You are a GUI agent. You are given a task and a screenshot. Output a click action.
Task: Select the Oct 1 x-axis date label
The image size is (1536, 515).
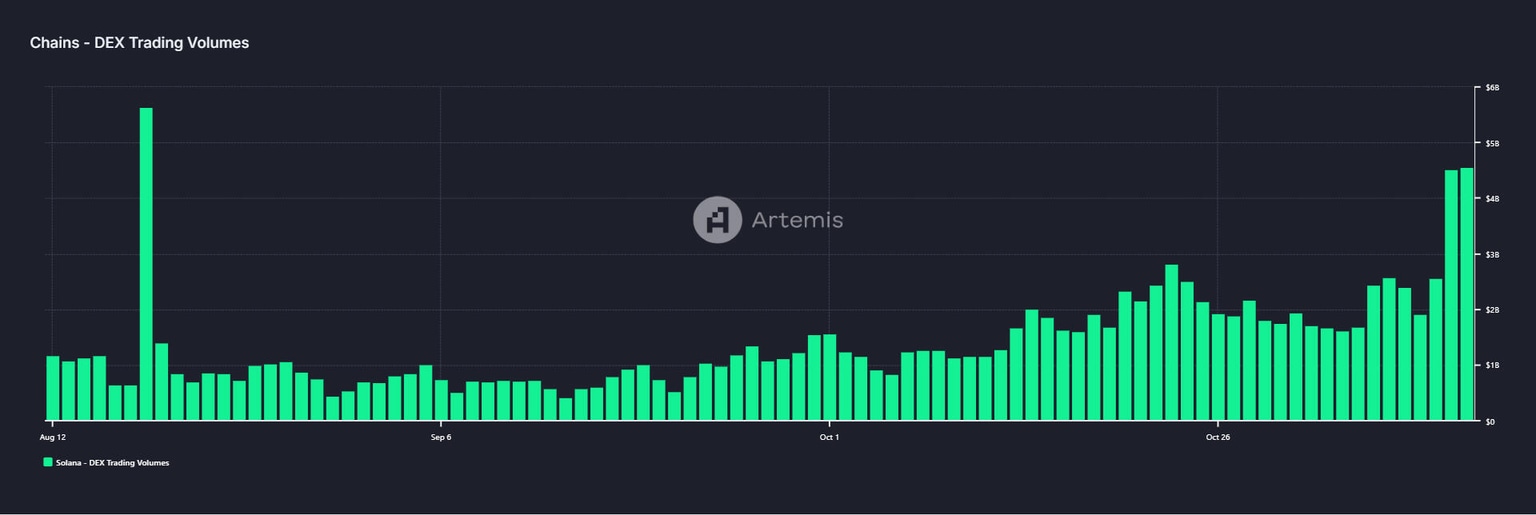pyautogui.click(x=829, y=437)
